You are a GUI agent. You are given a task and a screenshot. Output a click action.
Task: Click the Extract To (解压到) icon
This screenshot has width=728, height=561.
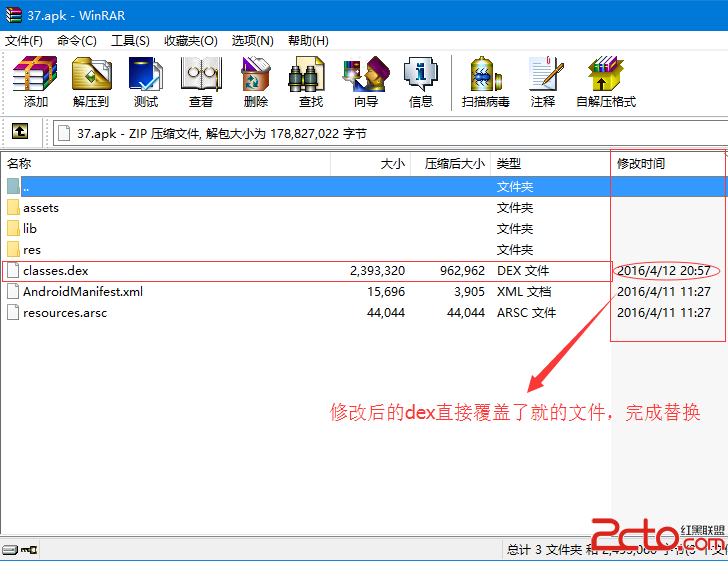(x=91, y=74)
